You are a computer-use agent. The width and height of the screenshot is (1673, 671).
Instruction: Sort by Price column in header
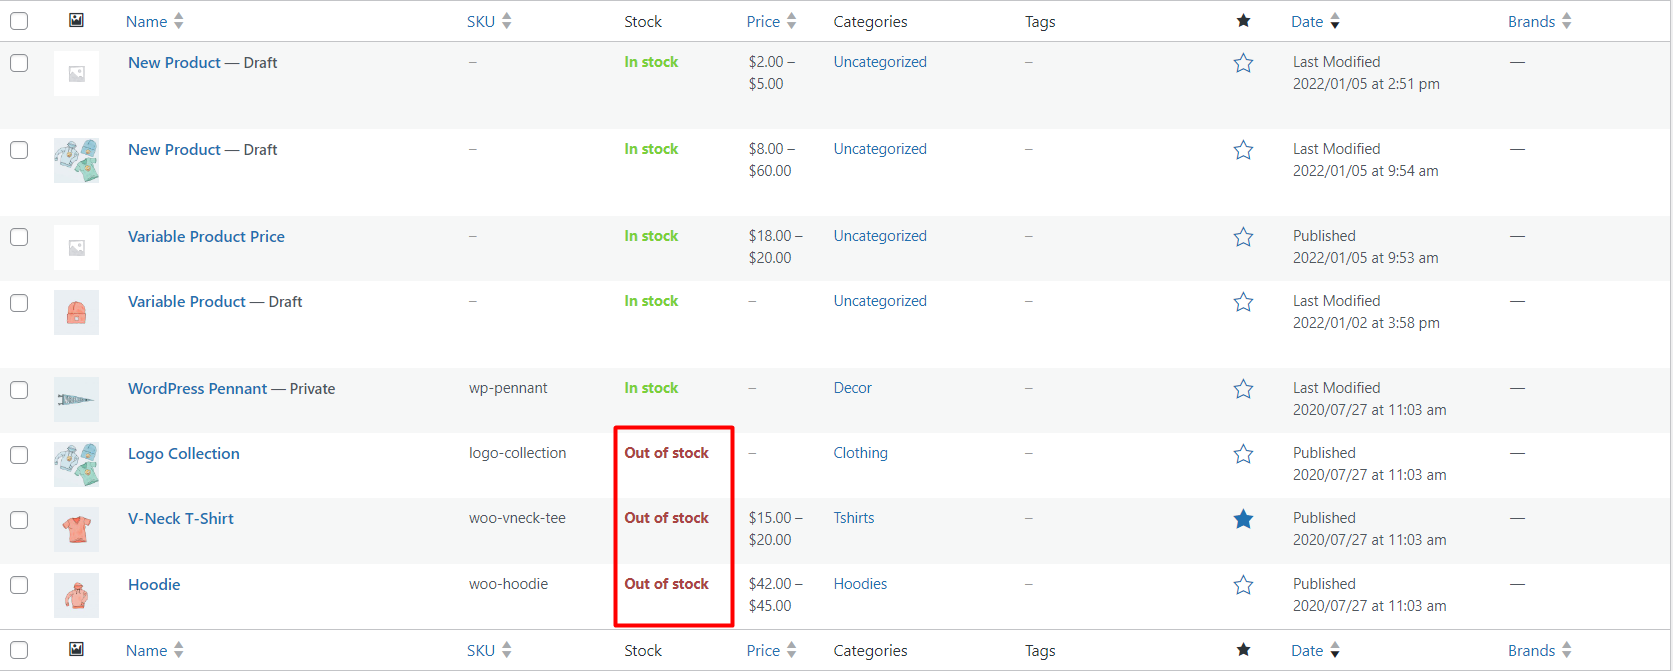[x=763, y=21]
